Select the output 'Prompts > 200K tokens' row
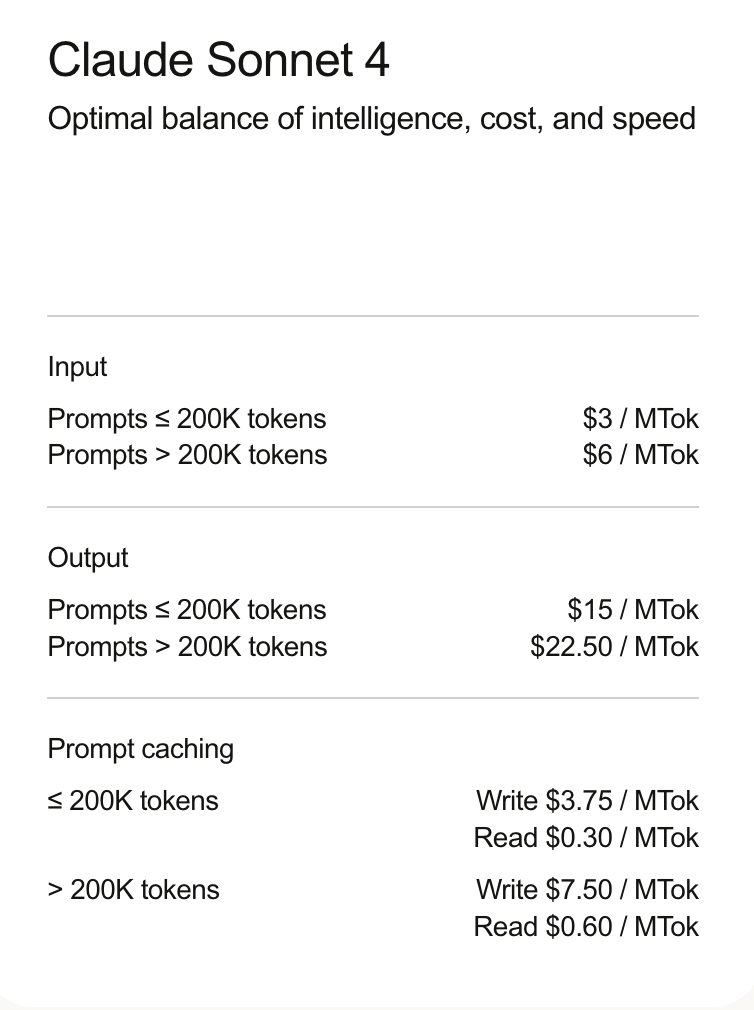Image resolution: width=754 pixels, height=1010 pixels. coord(187,647)
